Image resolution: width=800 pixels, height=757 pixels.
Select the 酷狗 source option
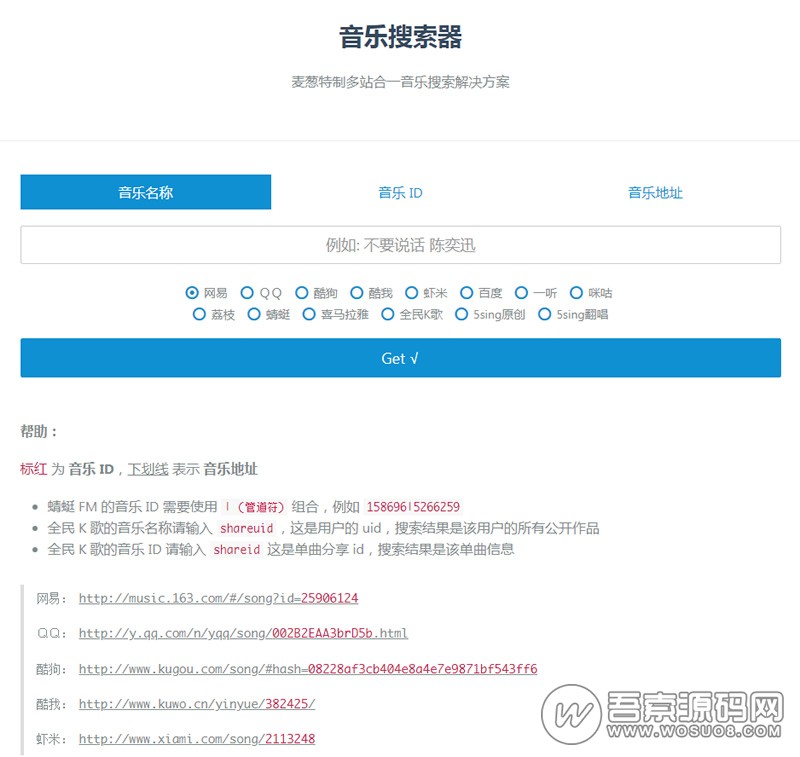302,293
